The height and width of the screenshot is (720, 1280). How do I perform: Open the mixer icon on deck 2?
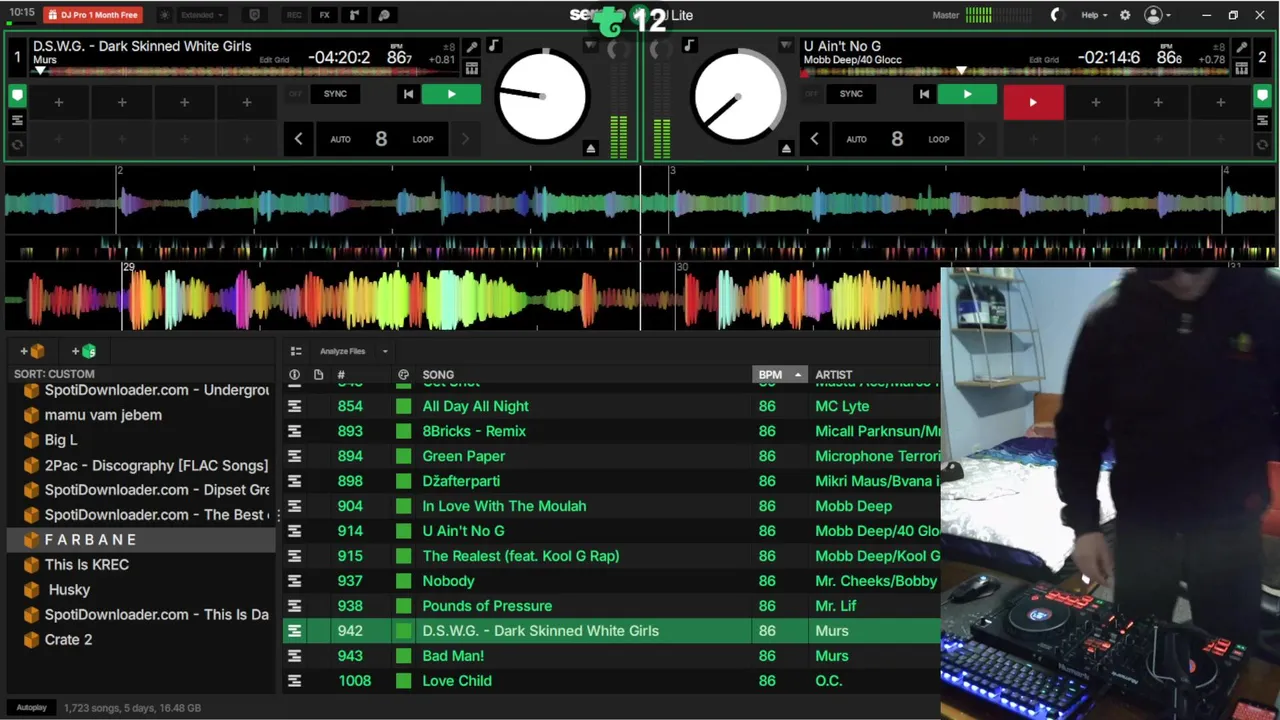click(x=1241, y=68)
